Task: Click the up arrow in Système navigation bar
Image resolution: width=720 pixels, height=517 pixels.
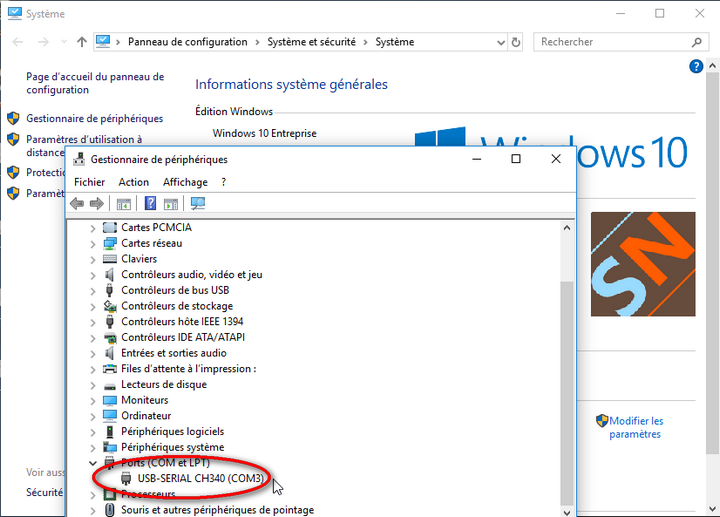Action: (x=82, y=42)
